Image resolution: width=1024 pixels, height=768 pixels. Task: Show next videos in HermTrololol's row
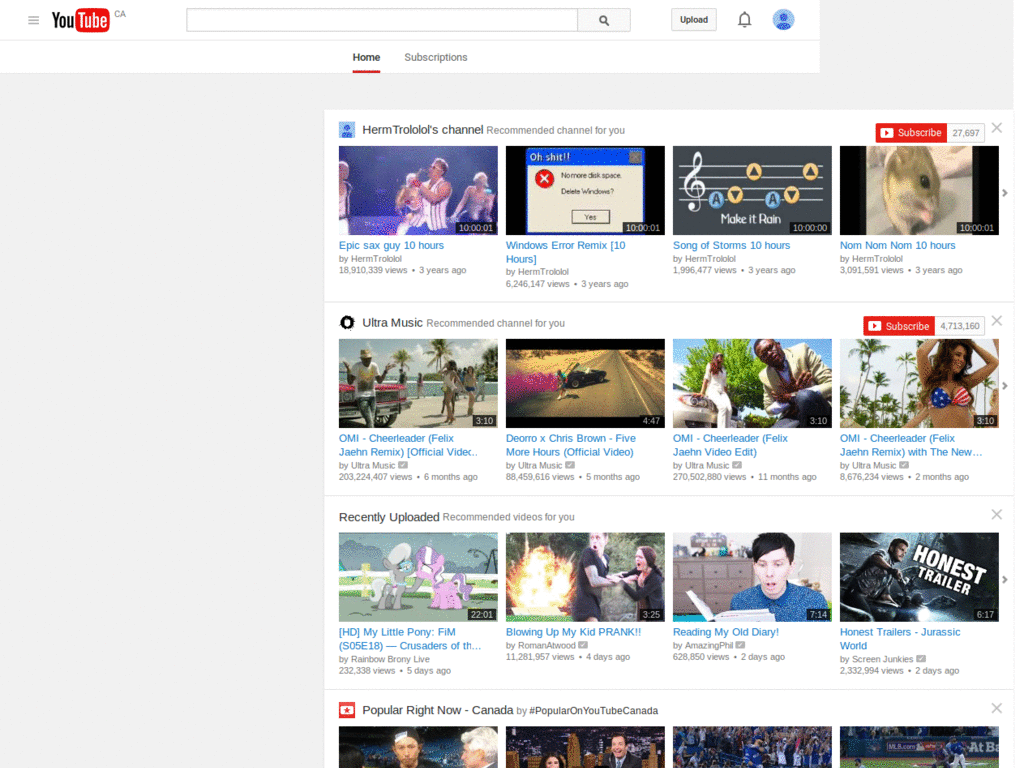(x=1005, y=193)
